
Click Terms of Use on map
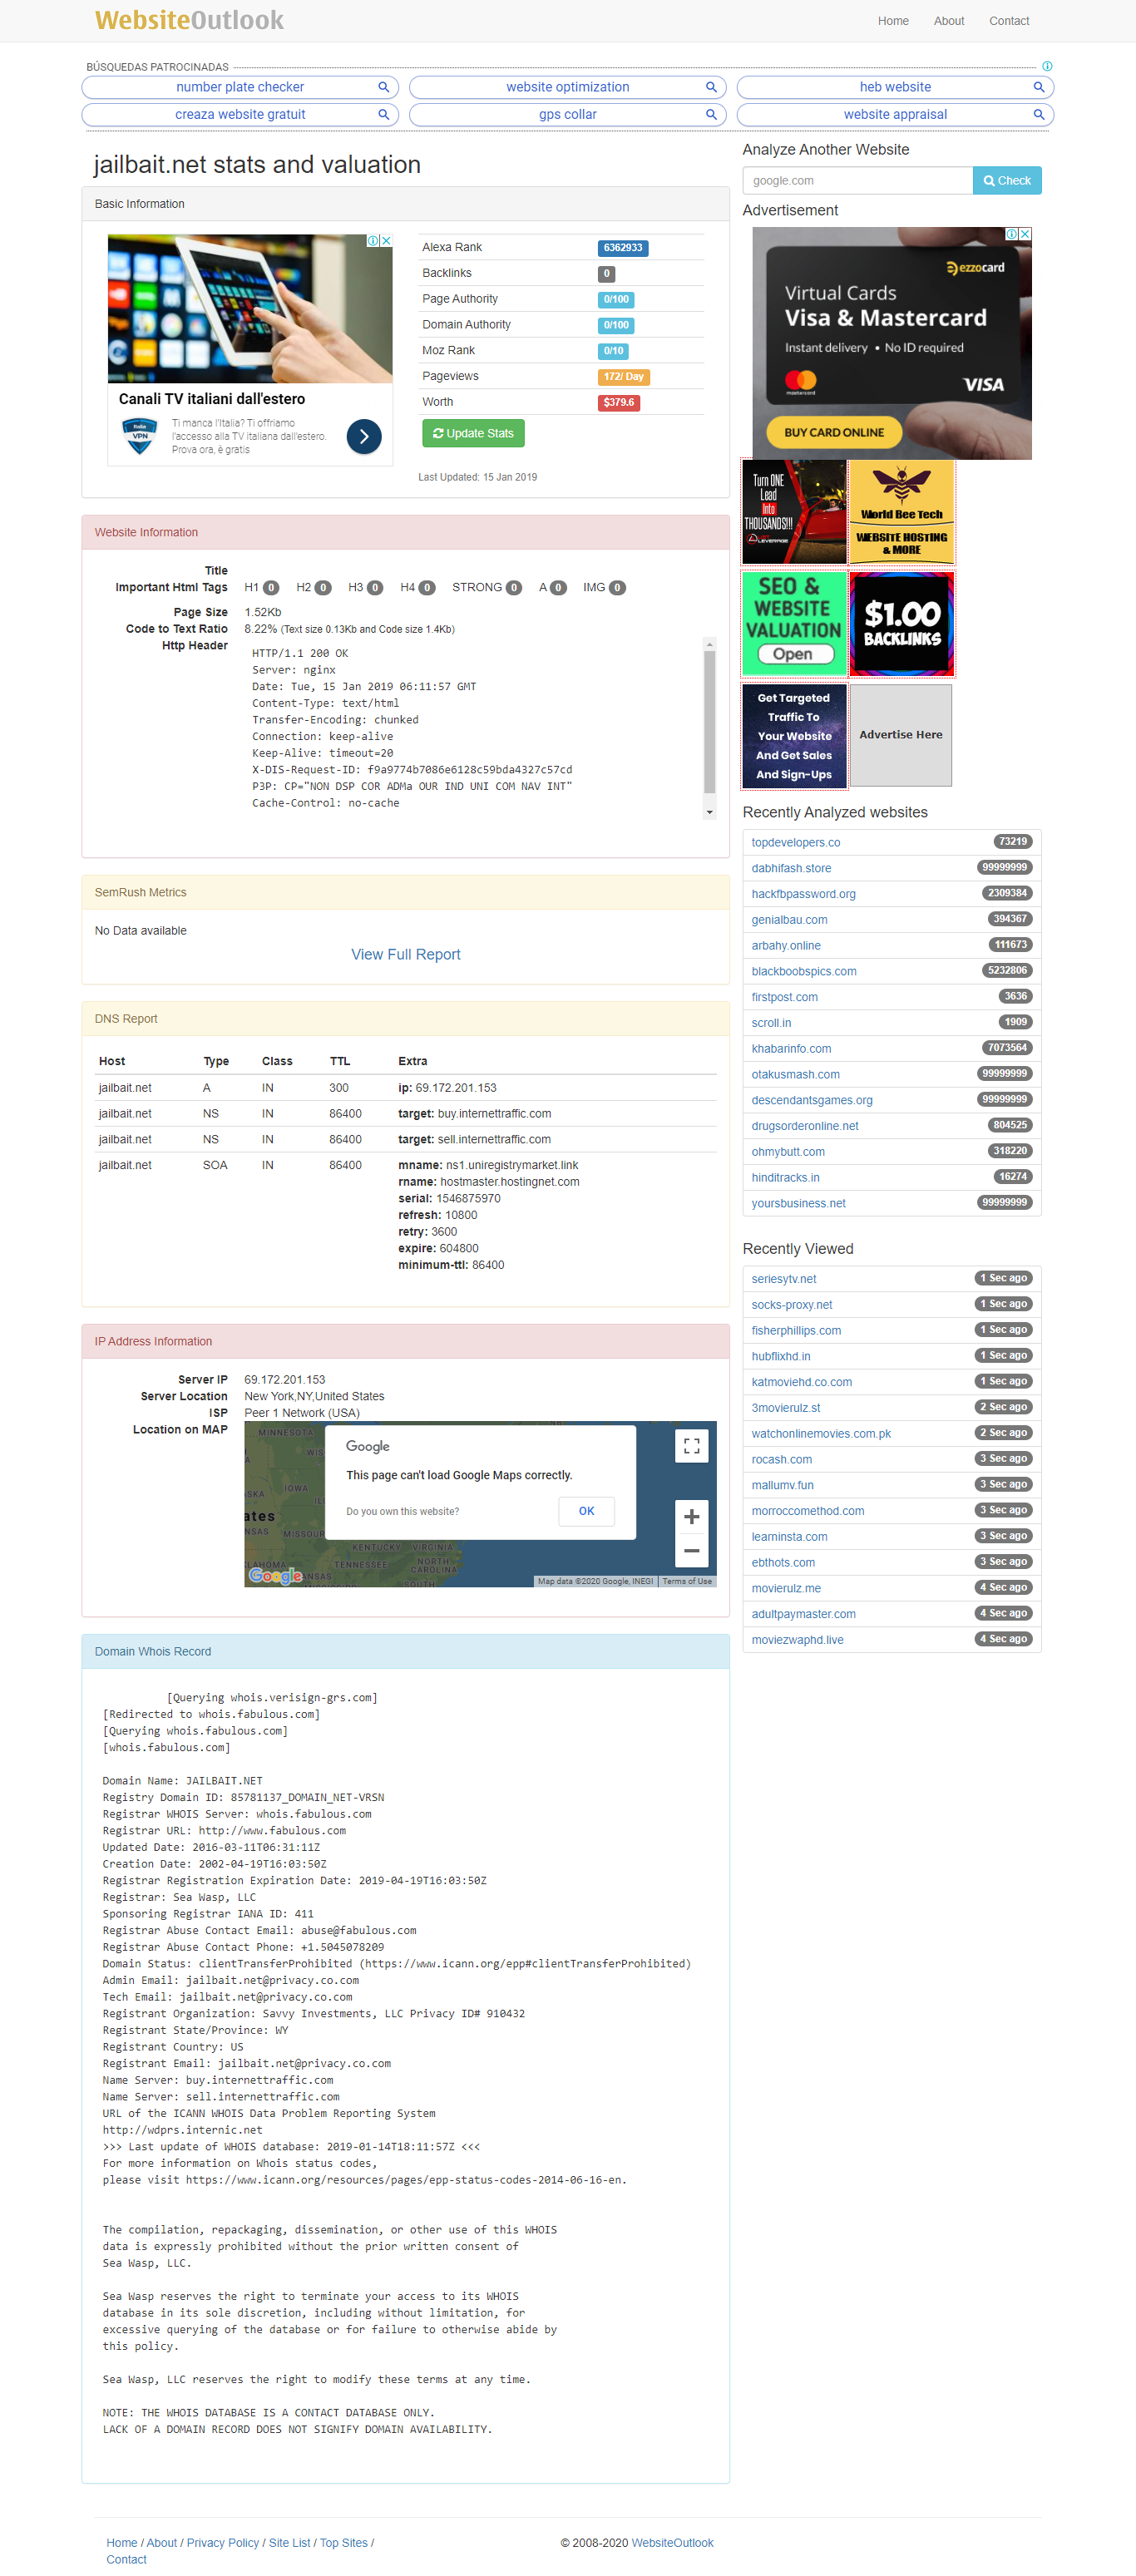687,1581
